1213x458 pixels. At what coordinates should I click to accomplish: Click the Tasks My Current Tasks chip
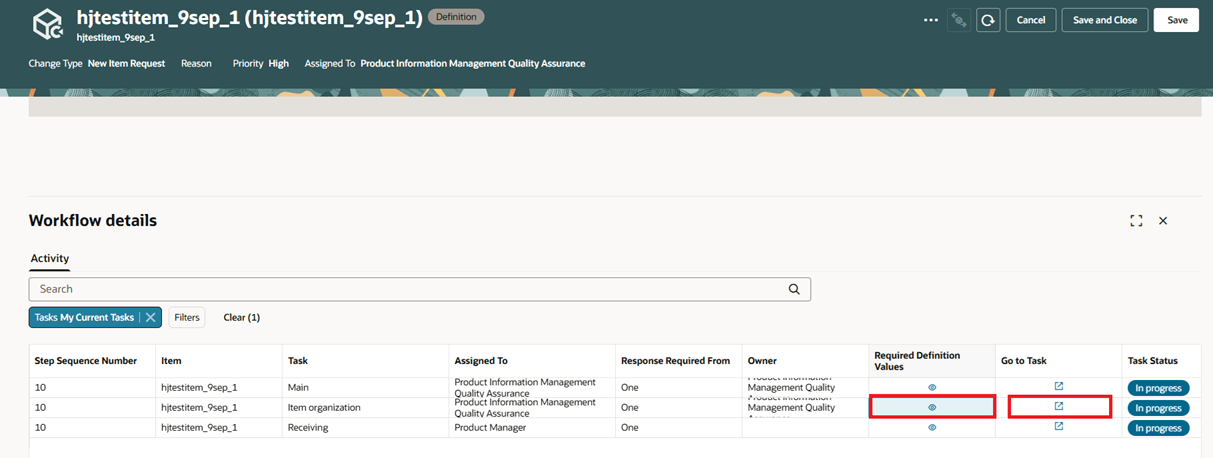tap(84, 317)
